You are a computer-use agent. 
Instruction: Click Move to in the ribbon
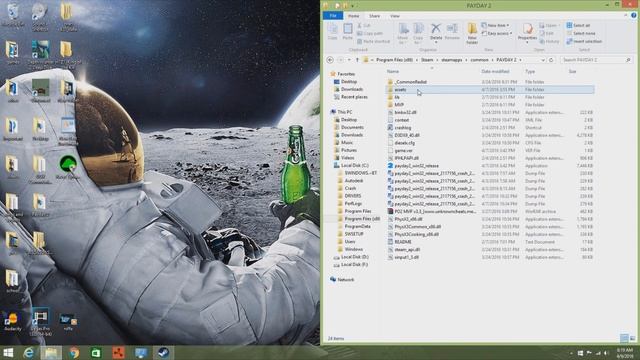[403, 33]
